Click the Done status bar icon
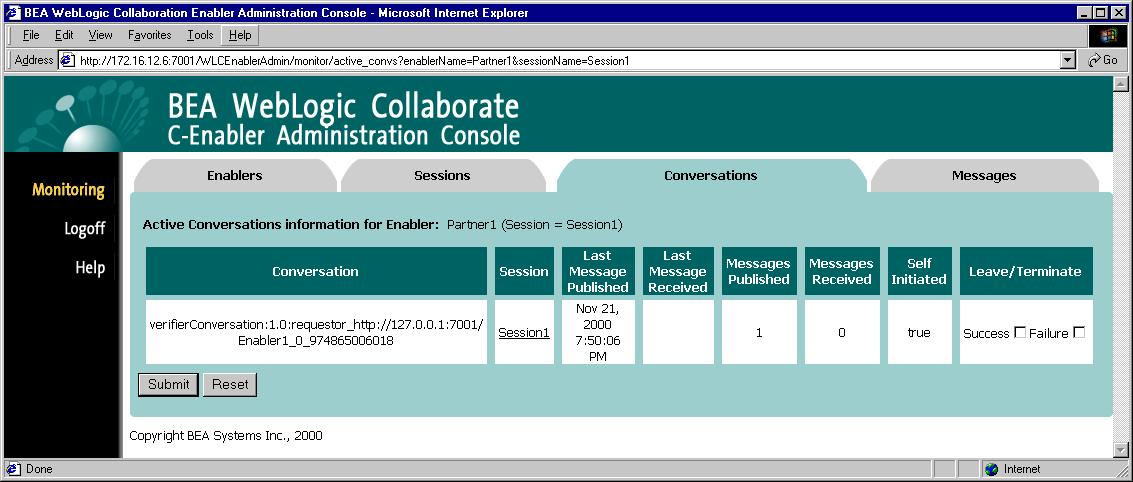 [x=14, y=469]
